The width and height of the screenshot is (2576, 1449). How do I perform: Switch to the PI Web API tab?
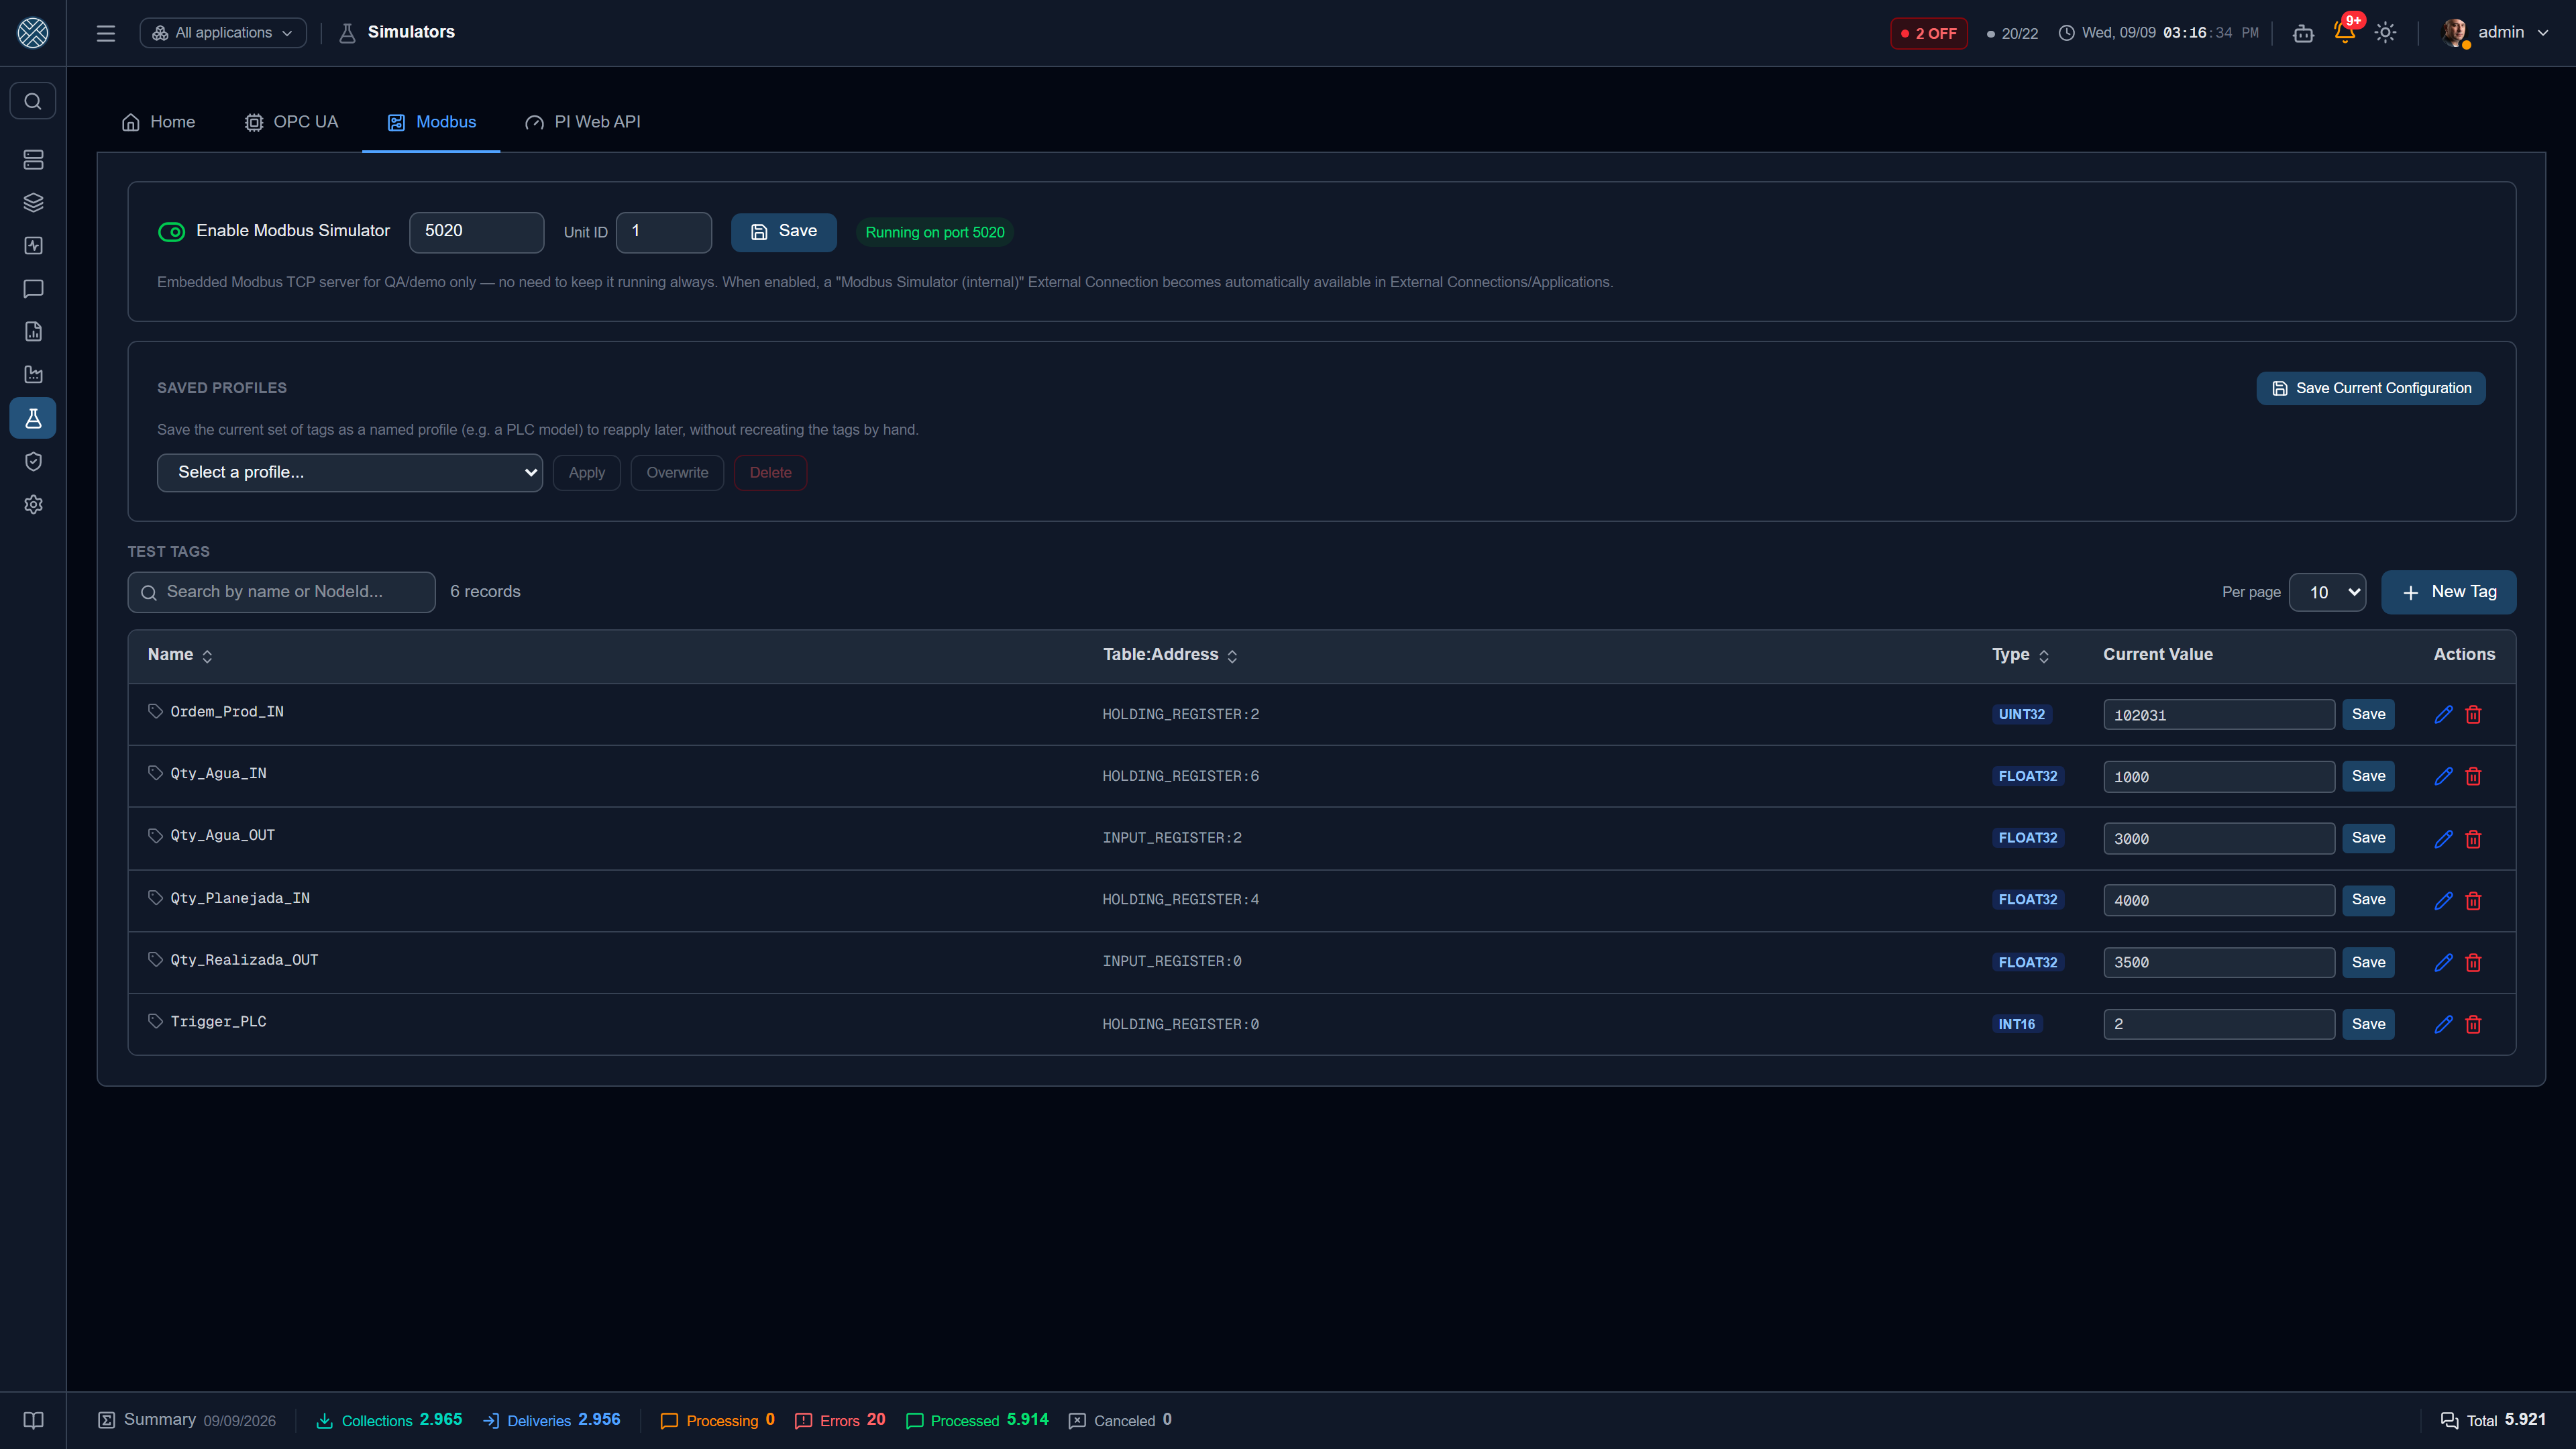tap(582, 122)
